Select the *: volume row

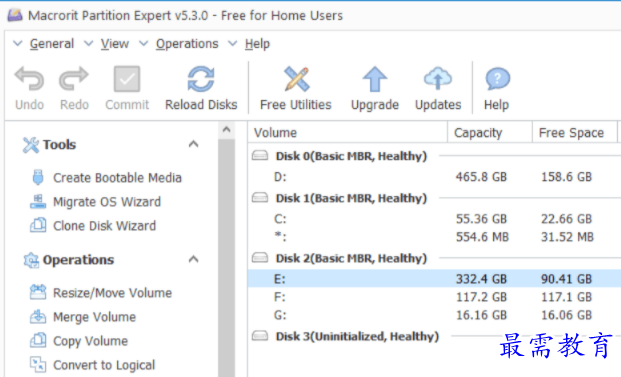pos(434,237)
